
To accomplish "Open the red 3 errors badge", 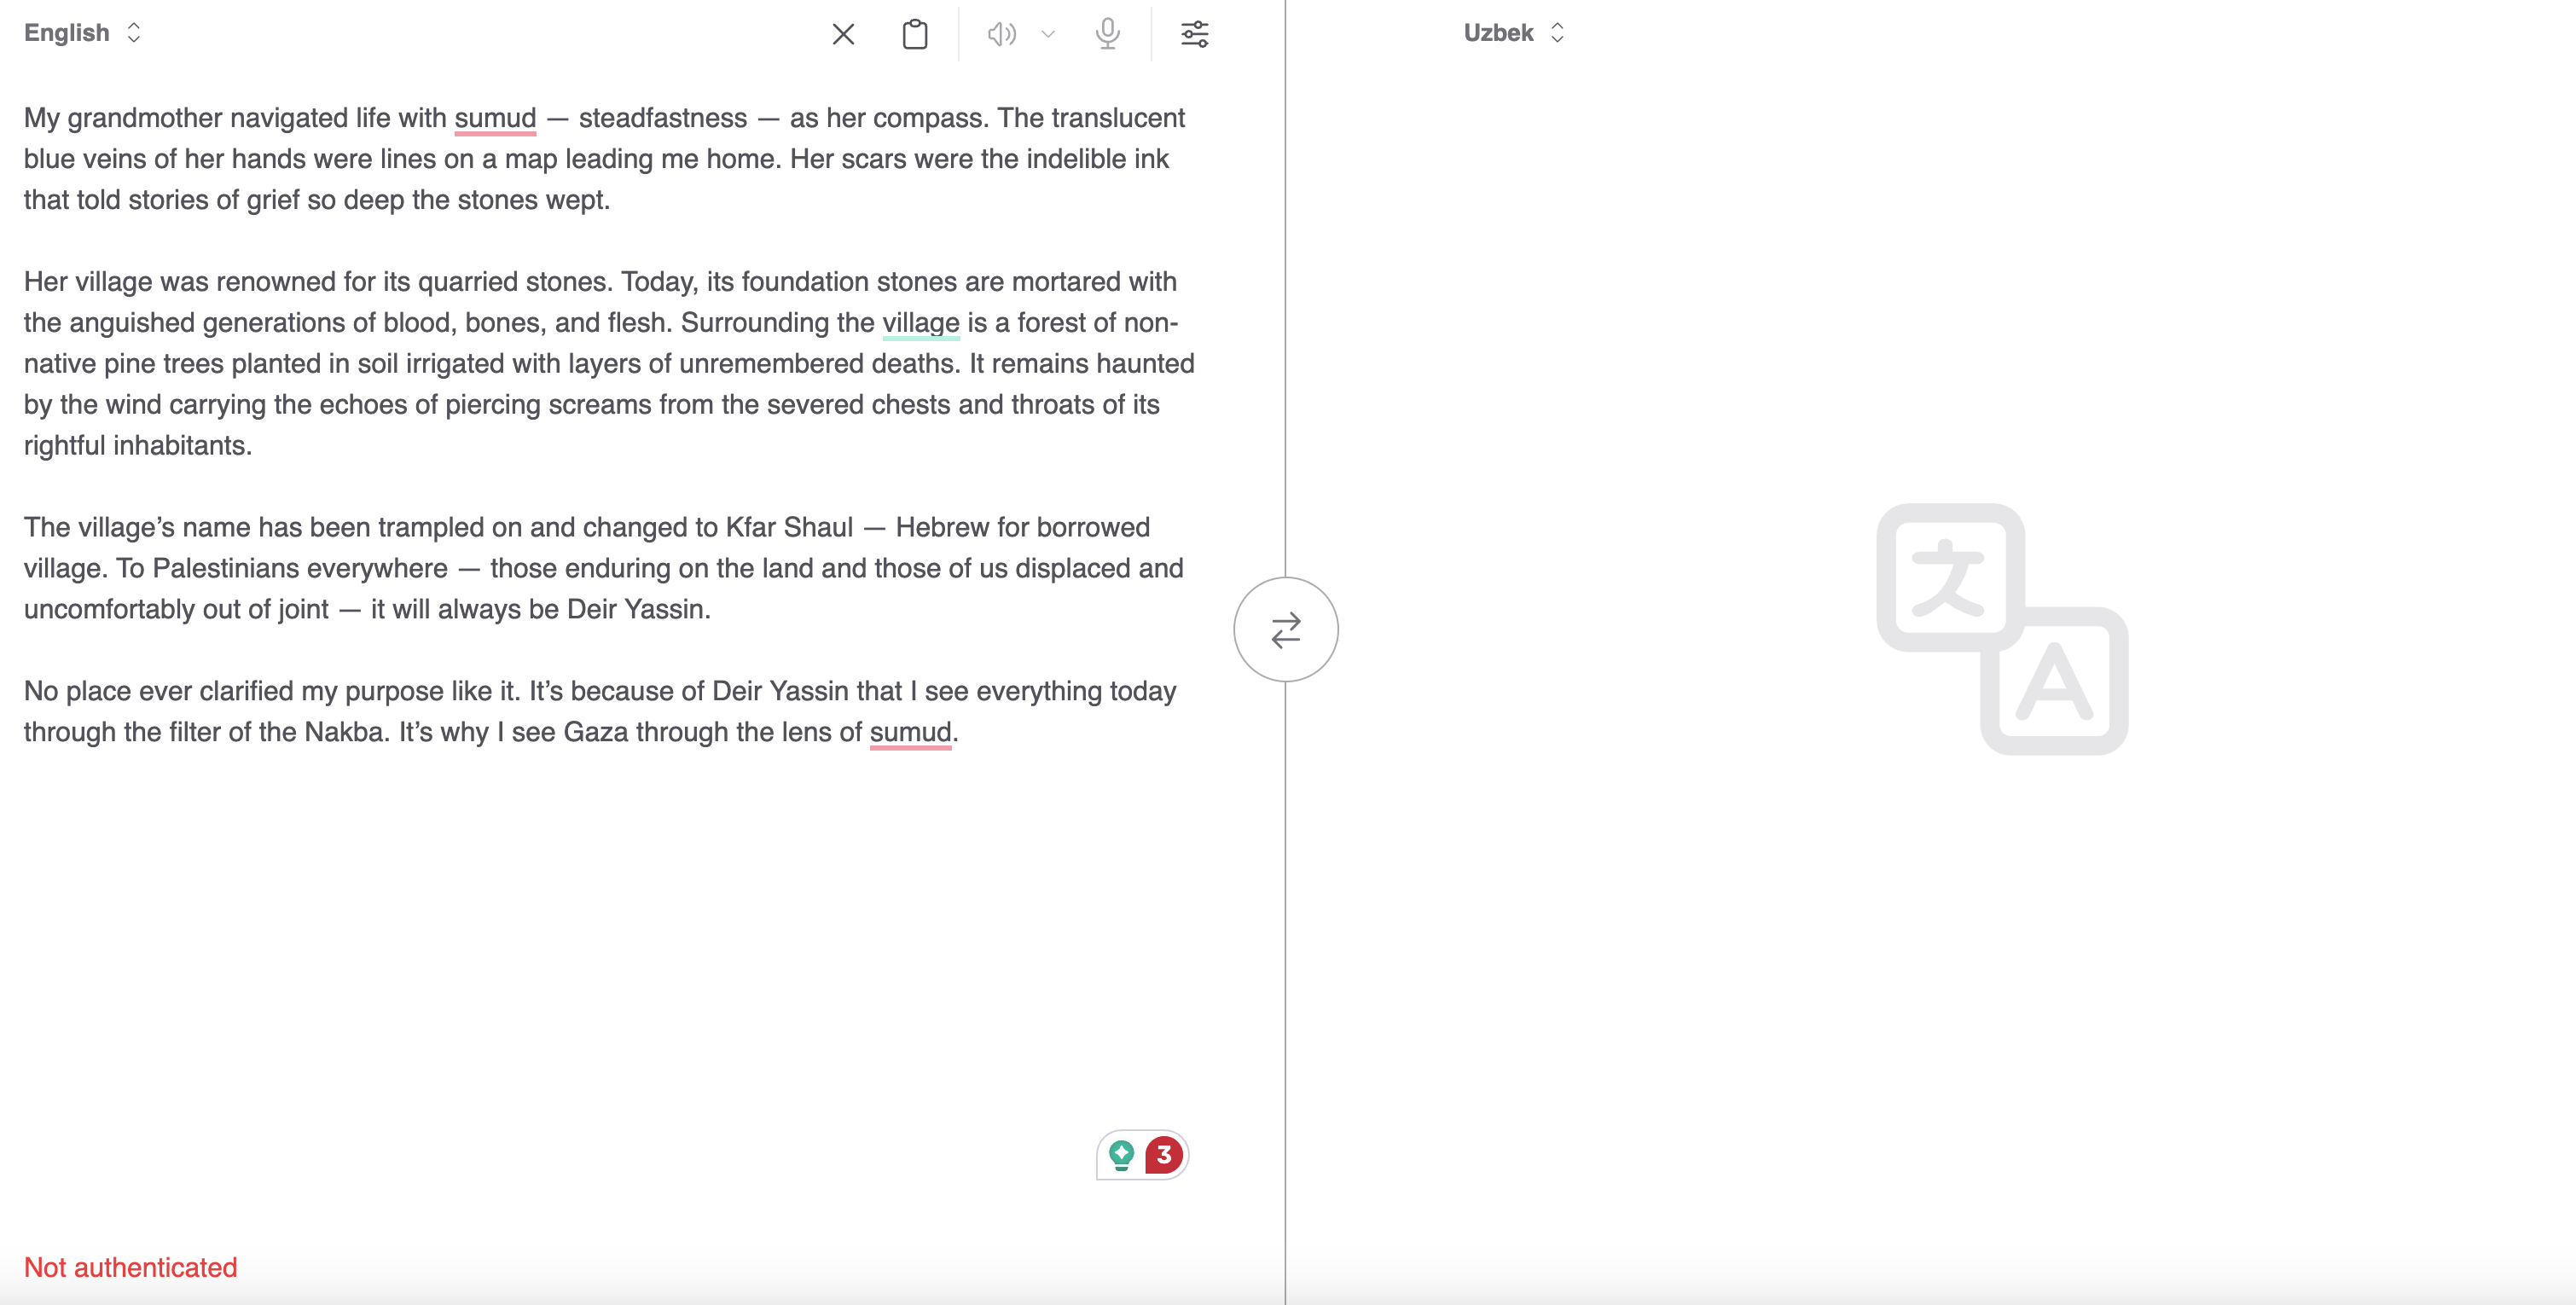I will point(1163,1155).
